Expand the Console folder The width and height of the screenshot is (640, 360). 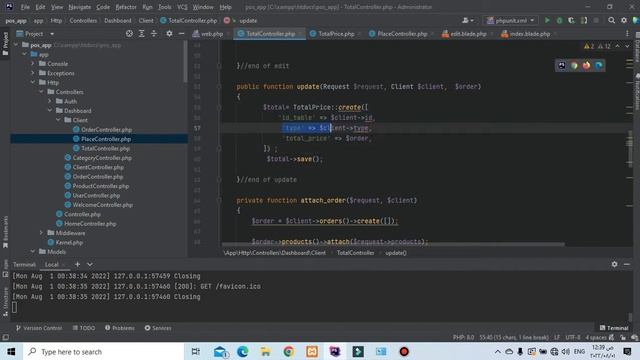click(x=33, y=64)
